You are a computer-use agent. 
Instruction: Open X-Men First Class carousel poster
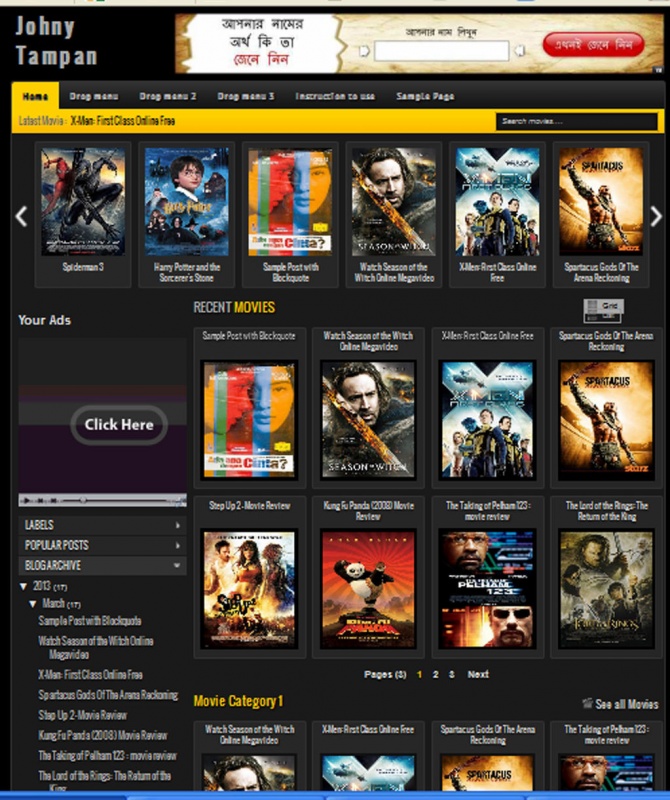[x=497, y=202]
